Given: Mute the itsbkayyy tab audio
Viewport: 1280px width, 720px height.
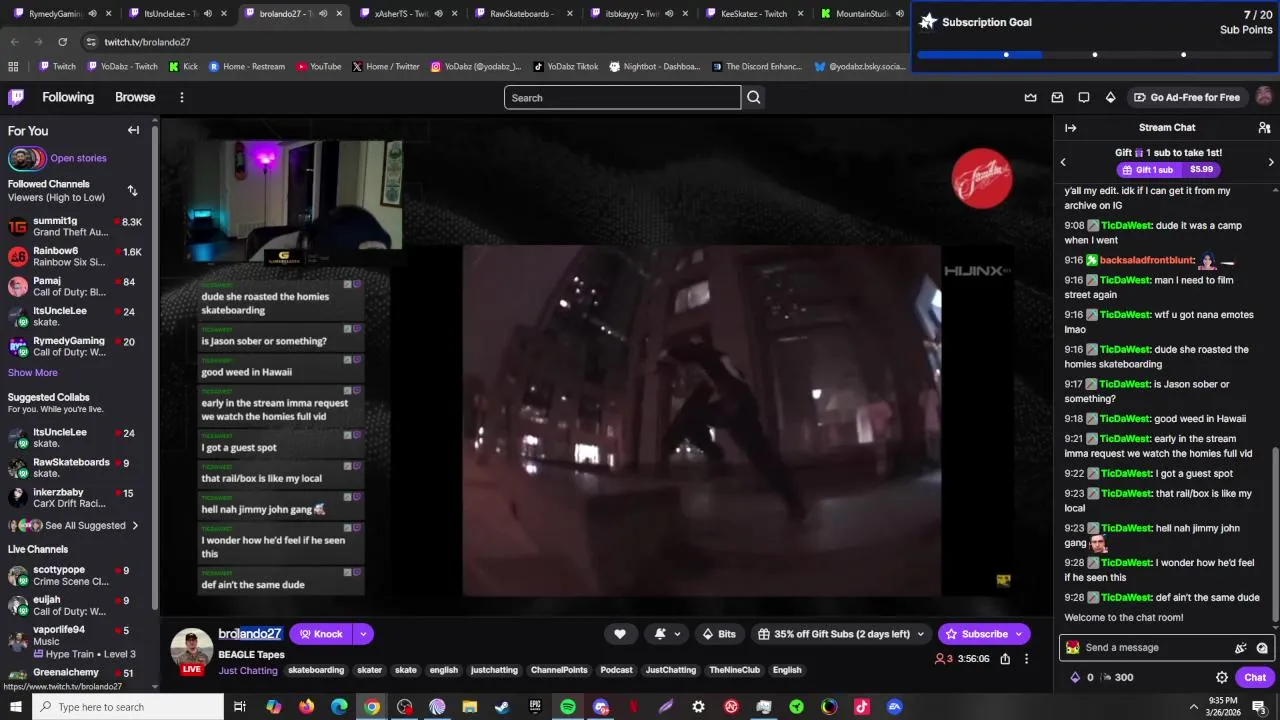Looking at the screenshot, I should 667,14.
